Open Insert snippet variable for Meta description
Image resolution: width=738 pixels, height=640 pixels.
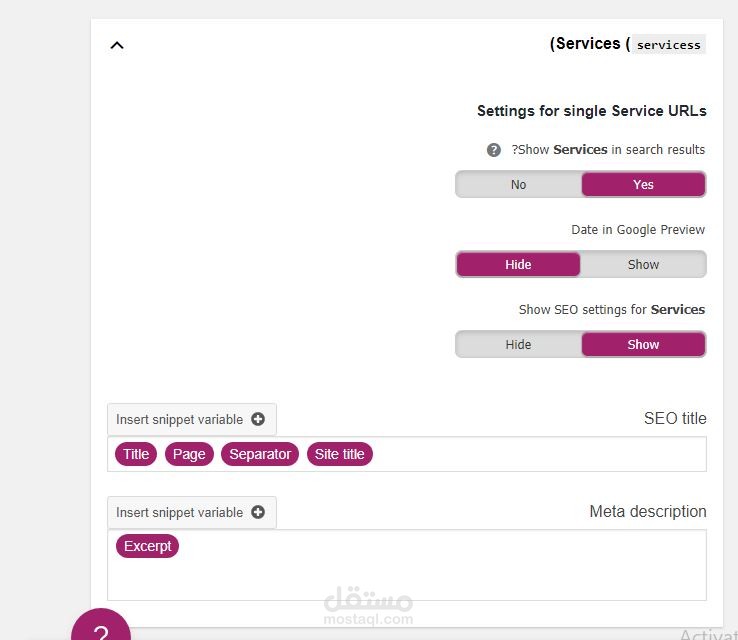(180, 512)
